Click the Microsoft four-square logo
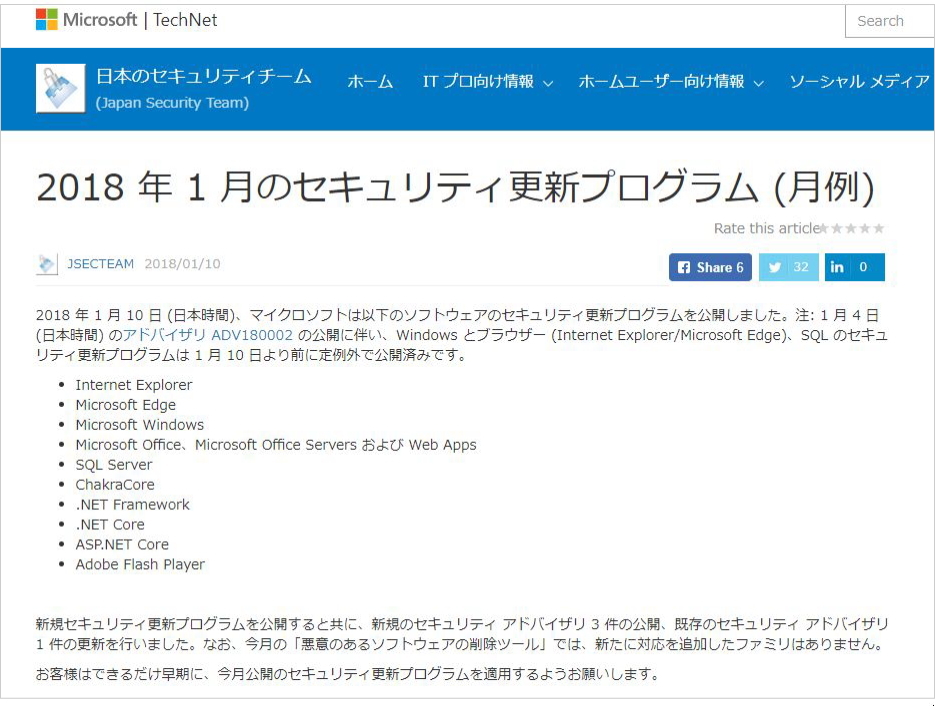This screenshot has height=706, width=935. [x=46, y=20]
